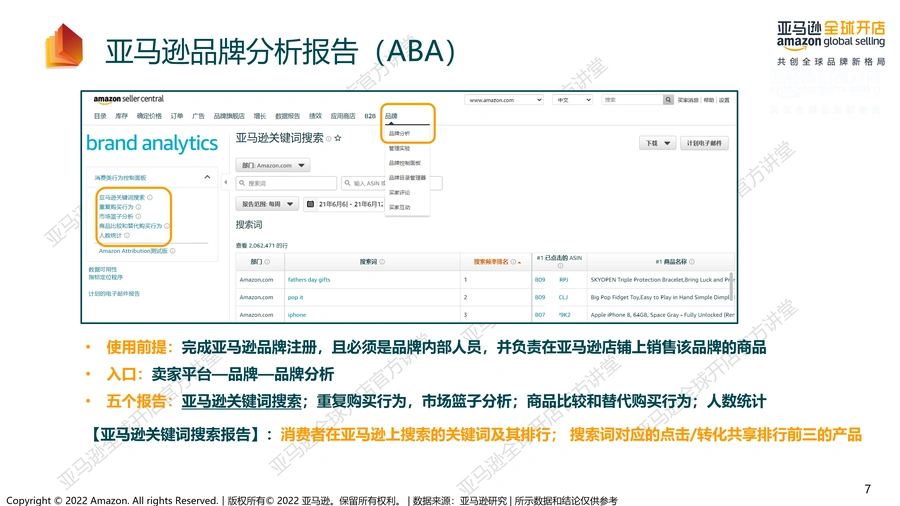The image size is (900, 506).
Task: Click info icon in 搜索词 column header
Action: 382,262
